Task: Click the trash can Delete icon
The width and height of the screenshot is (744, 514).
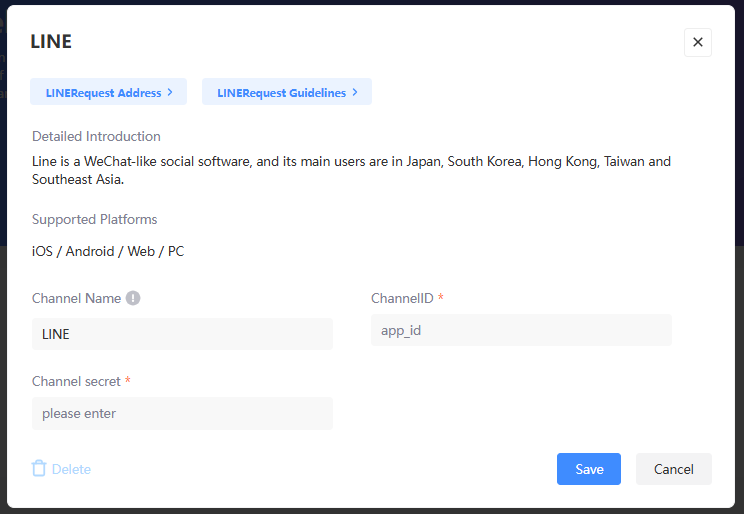Action: (x=39, y=468)
